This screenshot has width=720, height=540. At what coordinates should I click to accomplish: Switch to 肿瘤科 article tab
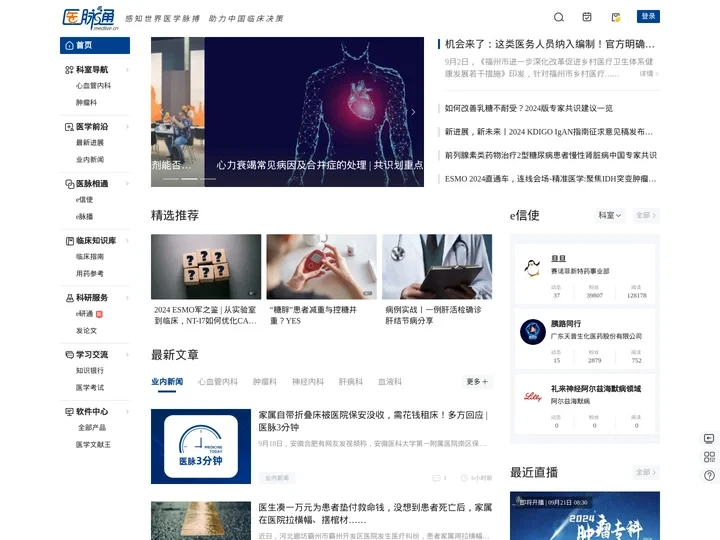coord(265,382)
